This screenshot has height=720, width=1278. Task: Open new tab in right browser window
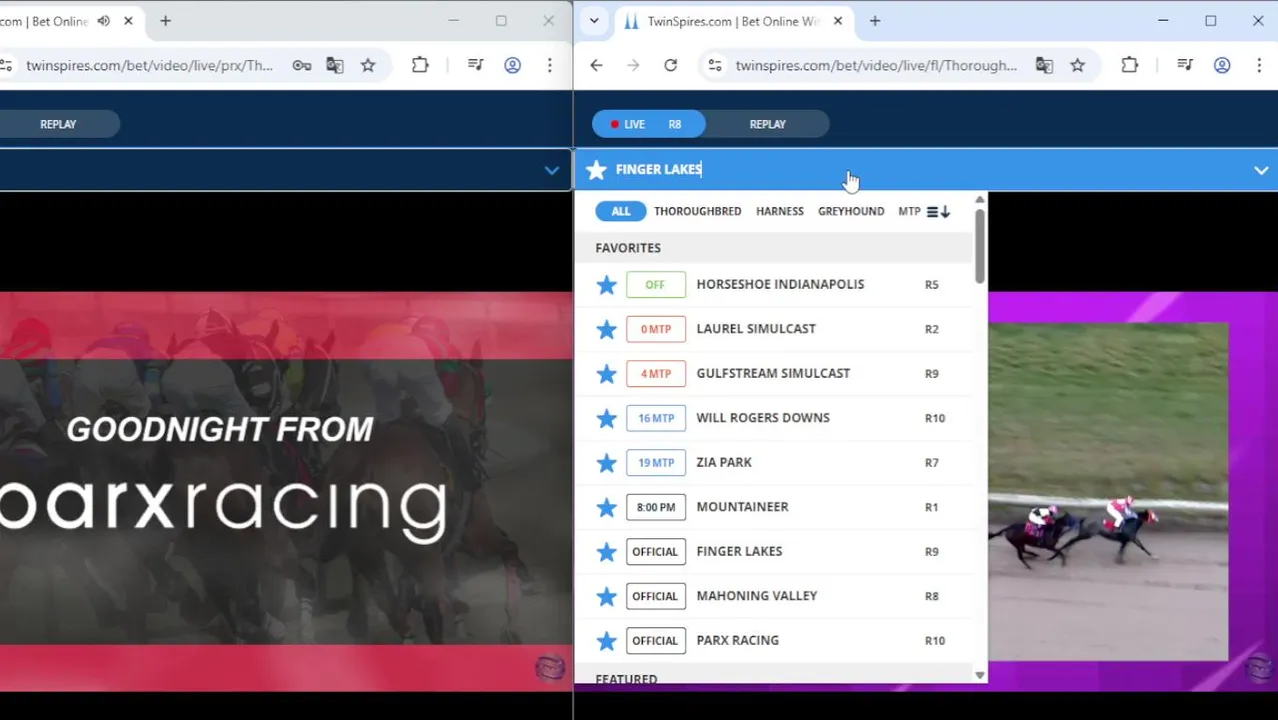[875, 21]
